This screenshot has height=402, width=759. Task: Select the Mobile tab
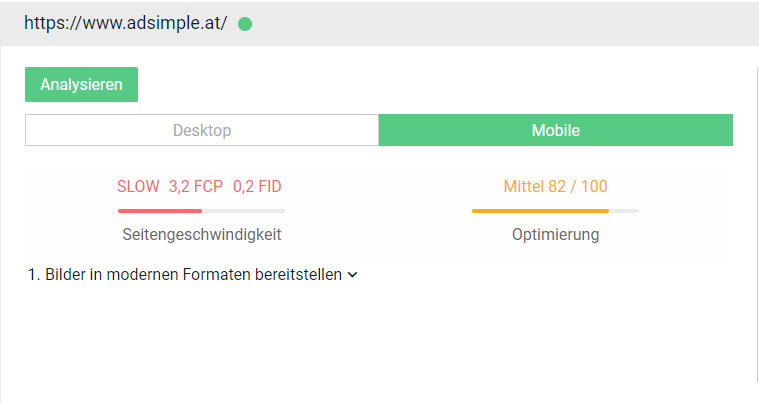(x=555, y=130)
